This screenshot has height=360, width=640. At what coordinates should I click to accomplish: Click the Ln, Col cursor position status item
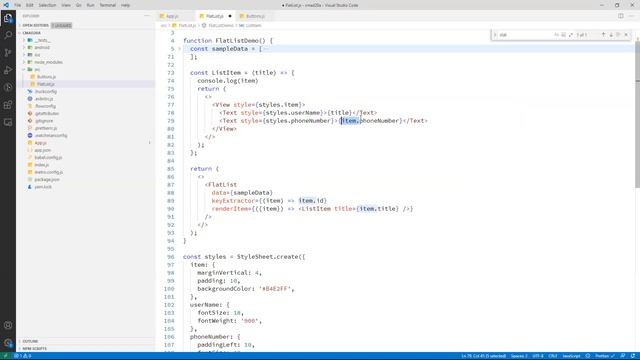(x=484, y=356)
